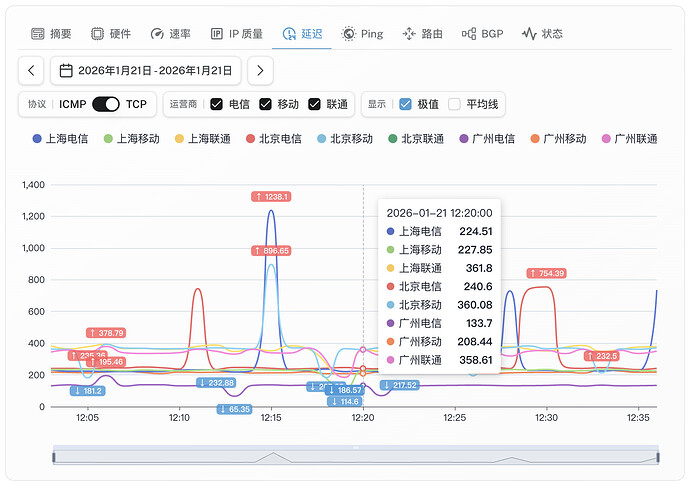Switch to the 硬件 hardware tab

(111, 34)
